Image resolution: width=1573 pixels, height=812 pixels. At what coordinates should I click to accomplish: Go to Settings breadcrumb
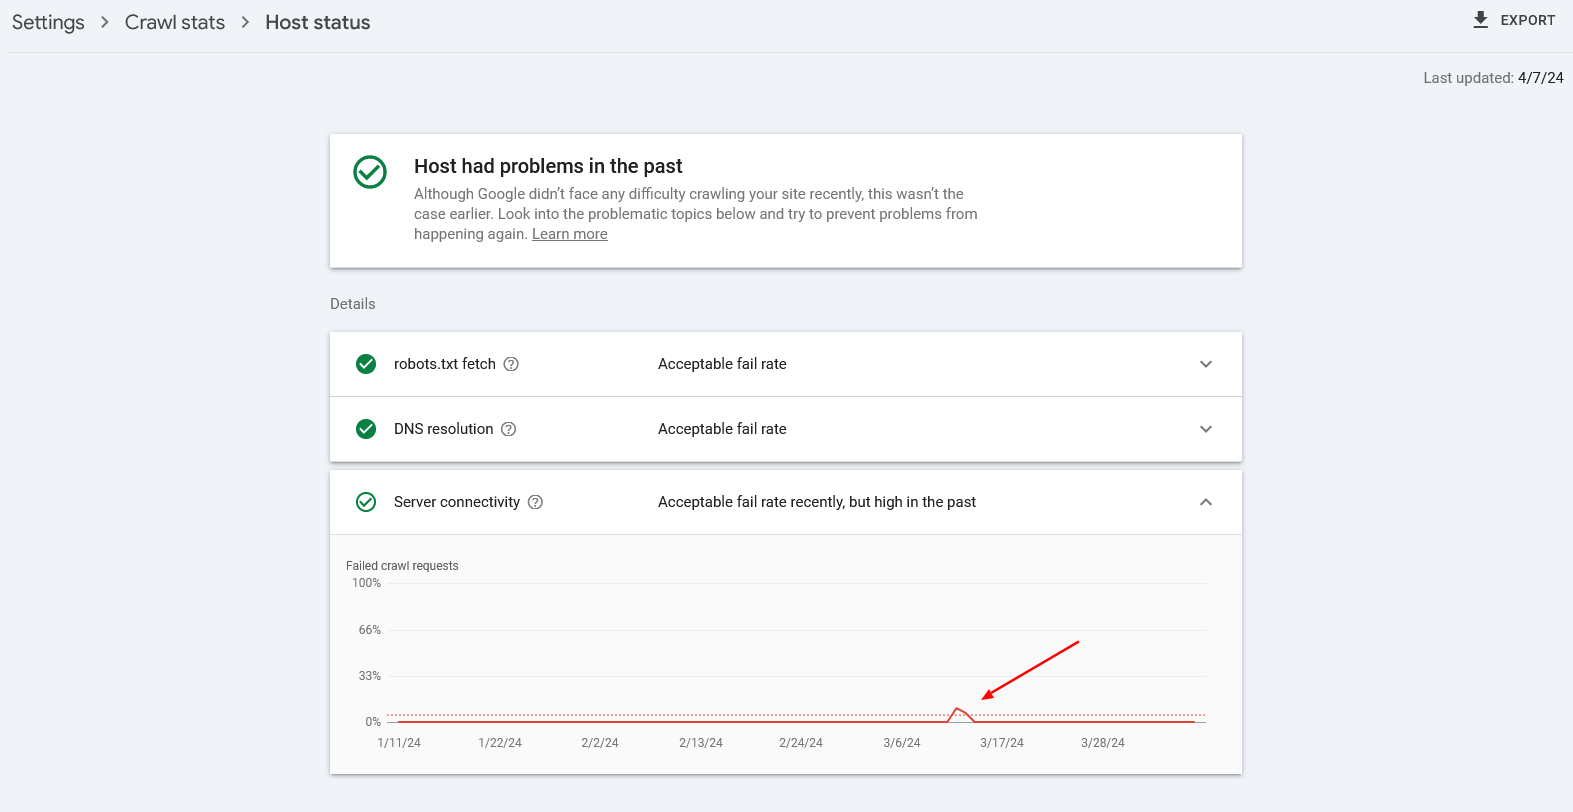tap(48, 22)
